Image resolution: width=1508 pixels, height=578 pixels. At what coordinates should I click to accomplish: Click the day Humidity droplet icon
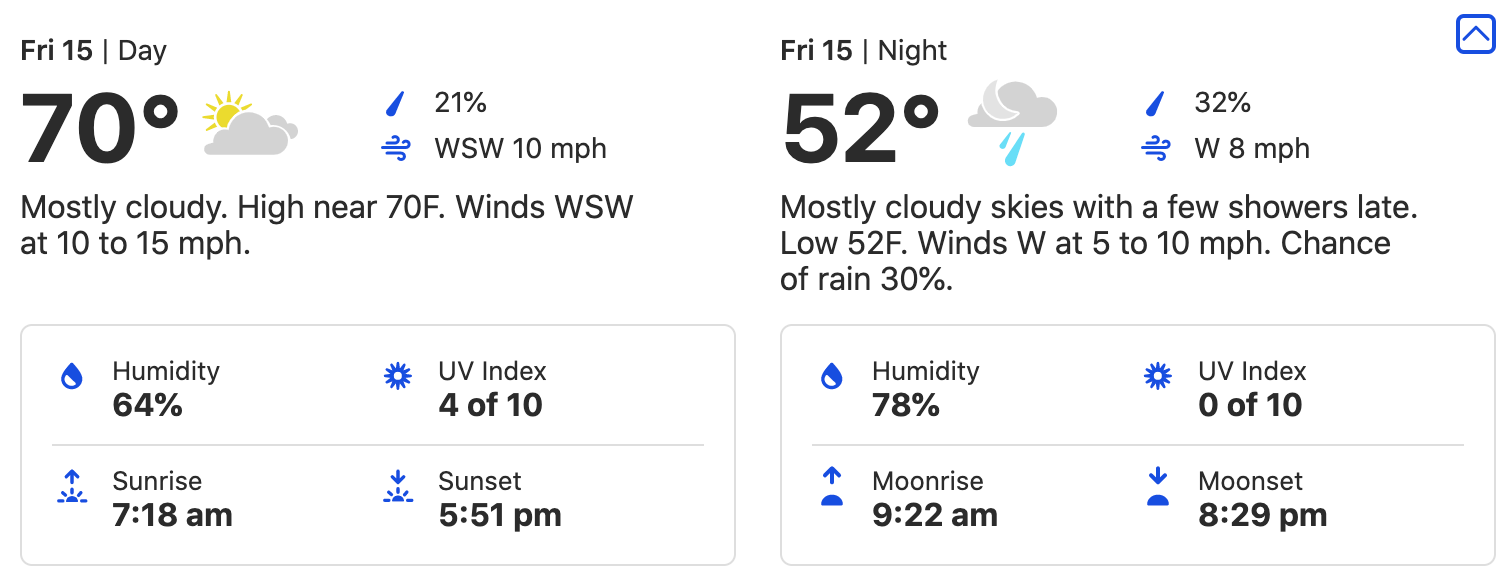pos(72,377)
